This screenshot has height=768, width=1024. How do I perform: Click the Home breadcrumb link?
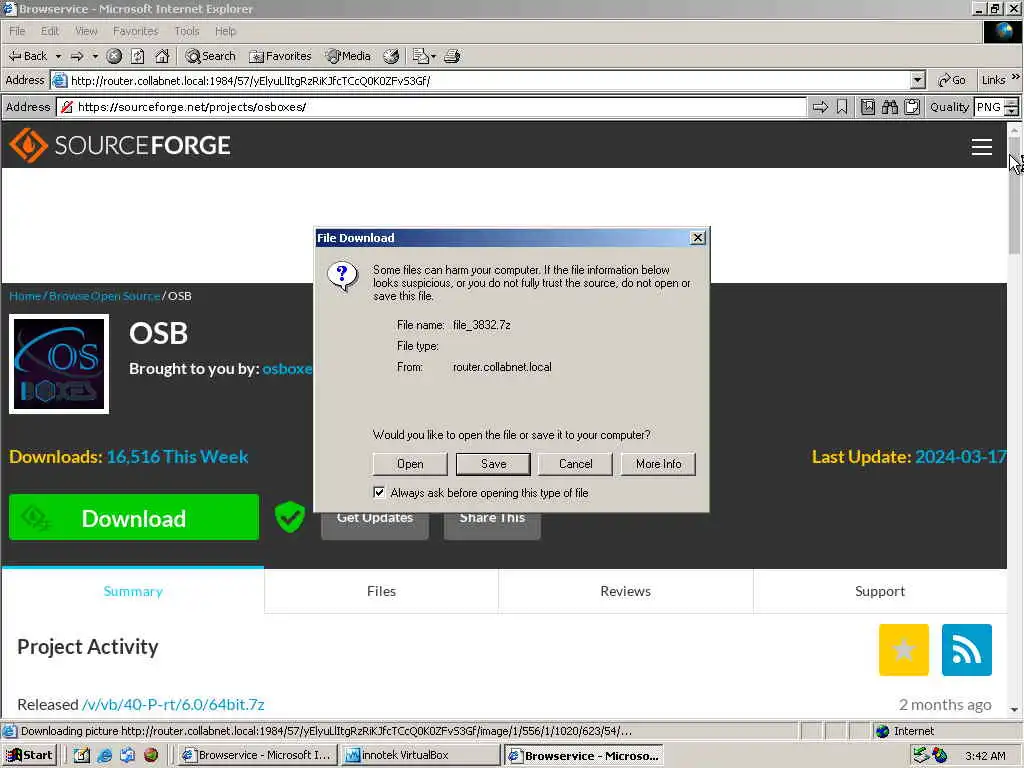click(25, 296)
